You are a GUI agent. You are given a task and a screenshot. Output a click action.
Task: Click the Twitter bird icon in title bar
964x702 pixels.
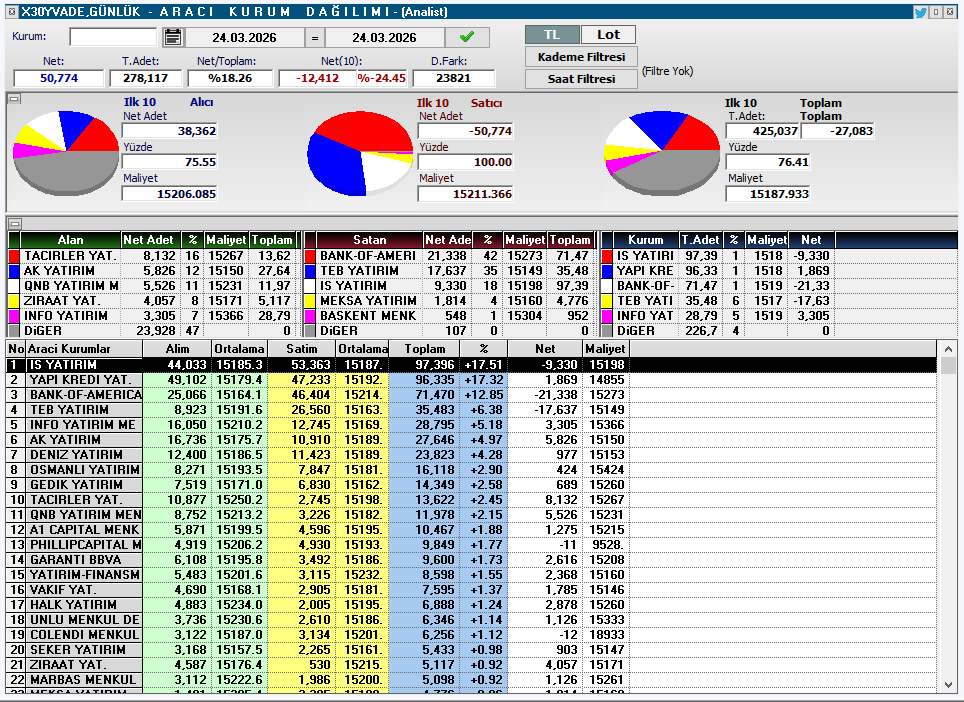pos(920,11)
